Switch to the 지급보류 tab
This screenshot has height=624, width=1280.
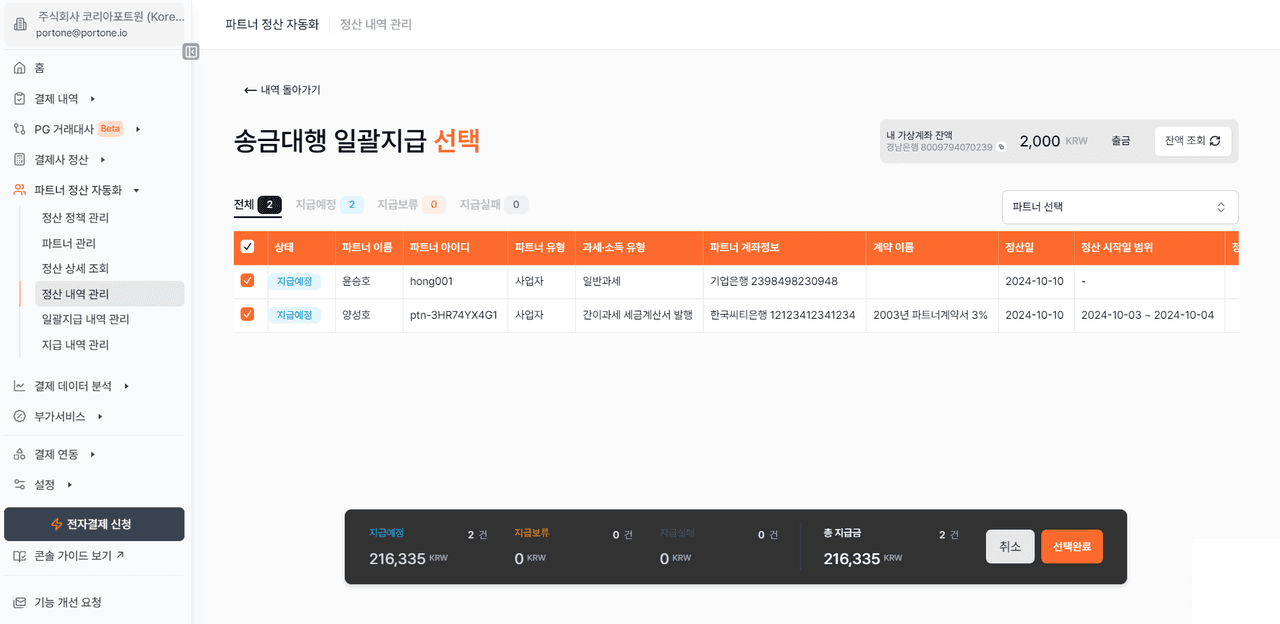398,205
